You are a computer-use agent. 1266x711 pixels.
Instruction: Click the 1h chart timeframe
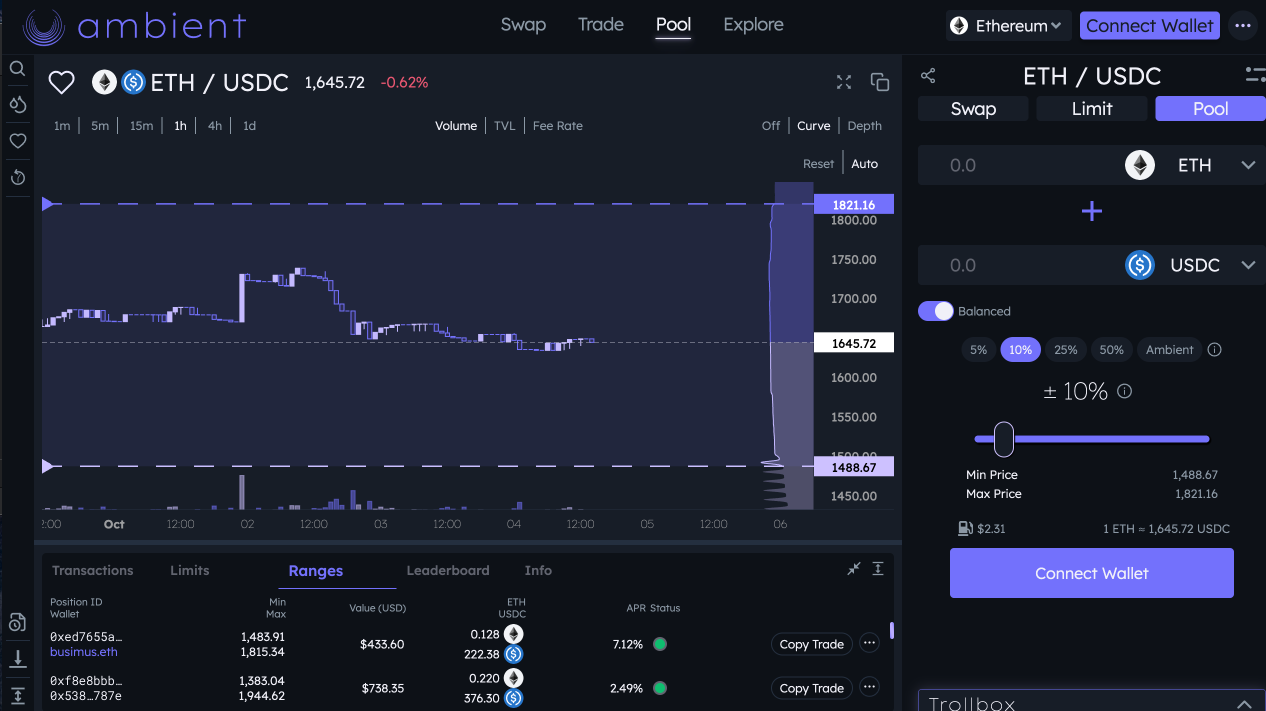pyautogui.click(x=180, y=125)
